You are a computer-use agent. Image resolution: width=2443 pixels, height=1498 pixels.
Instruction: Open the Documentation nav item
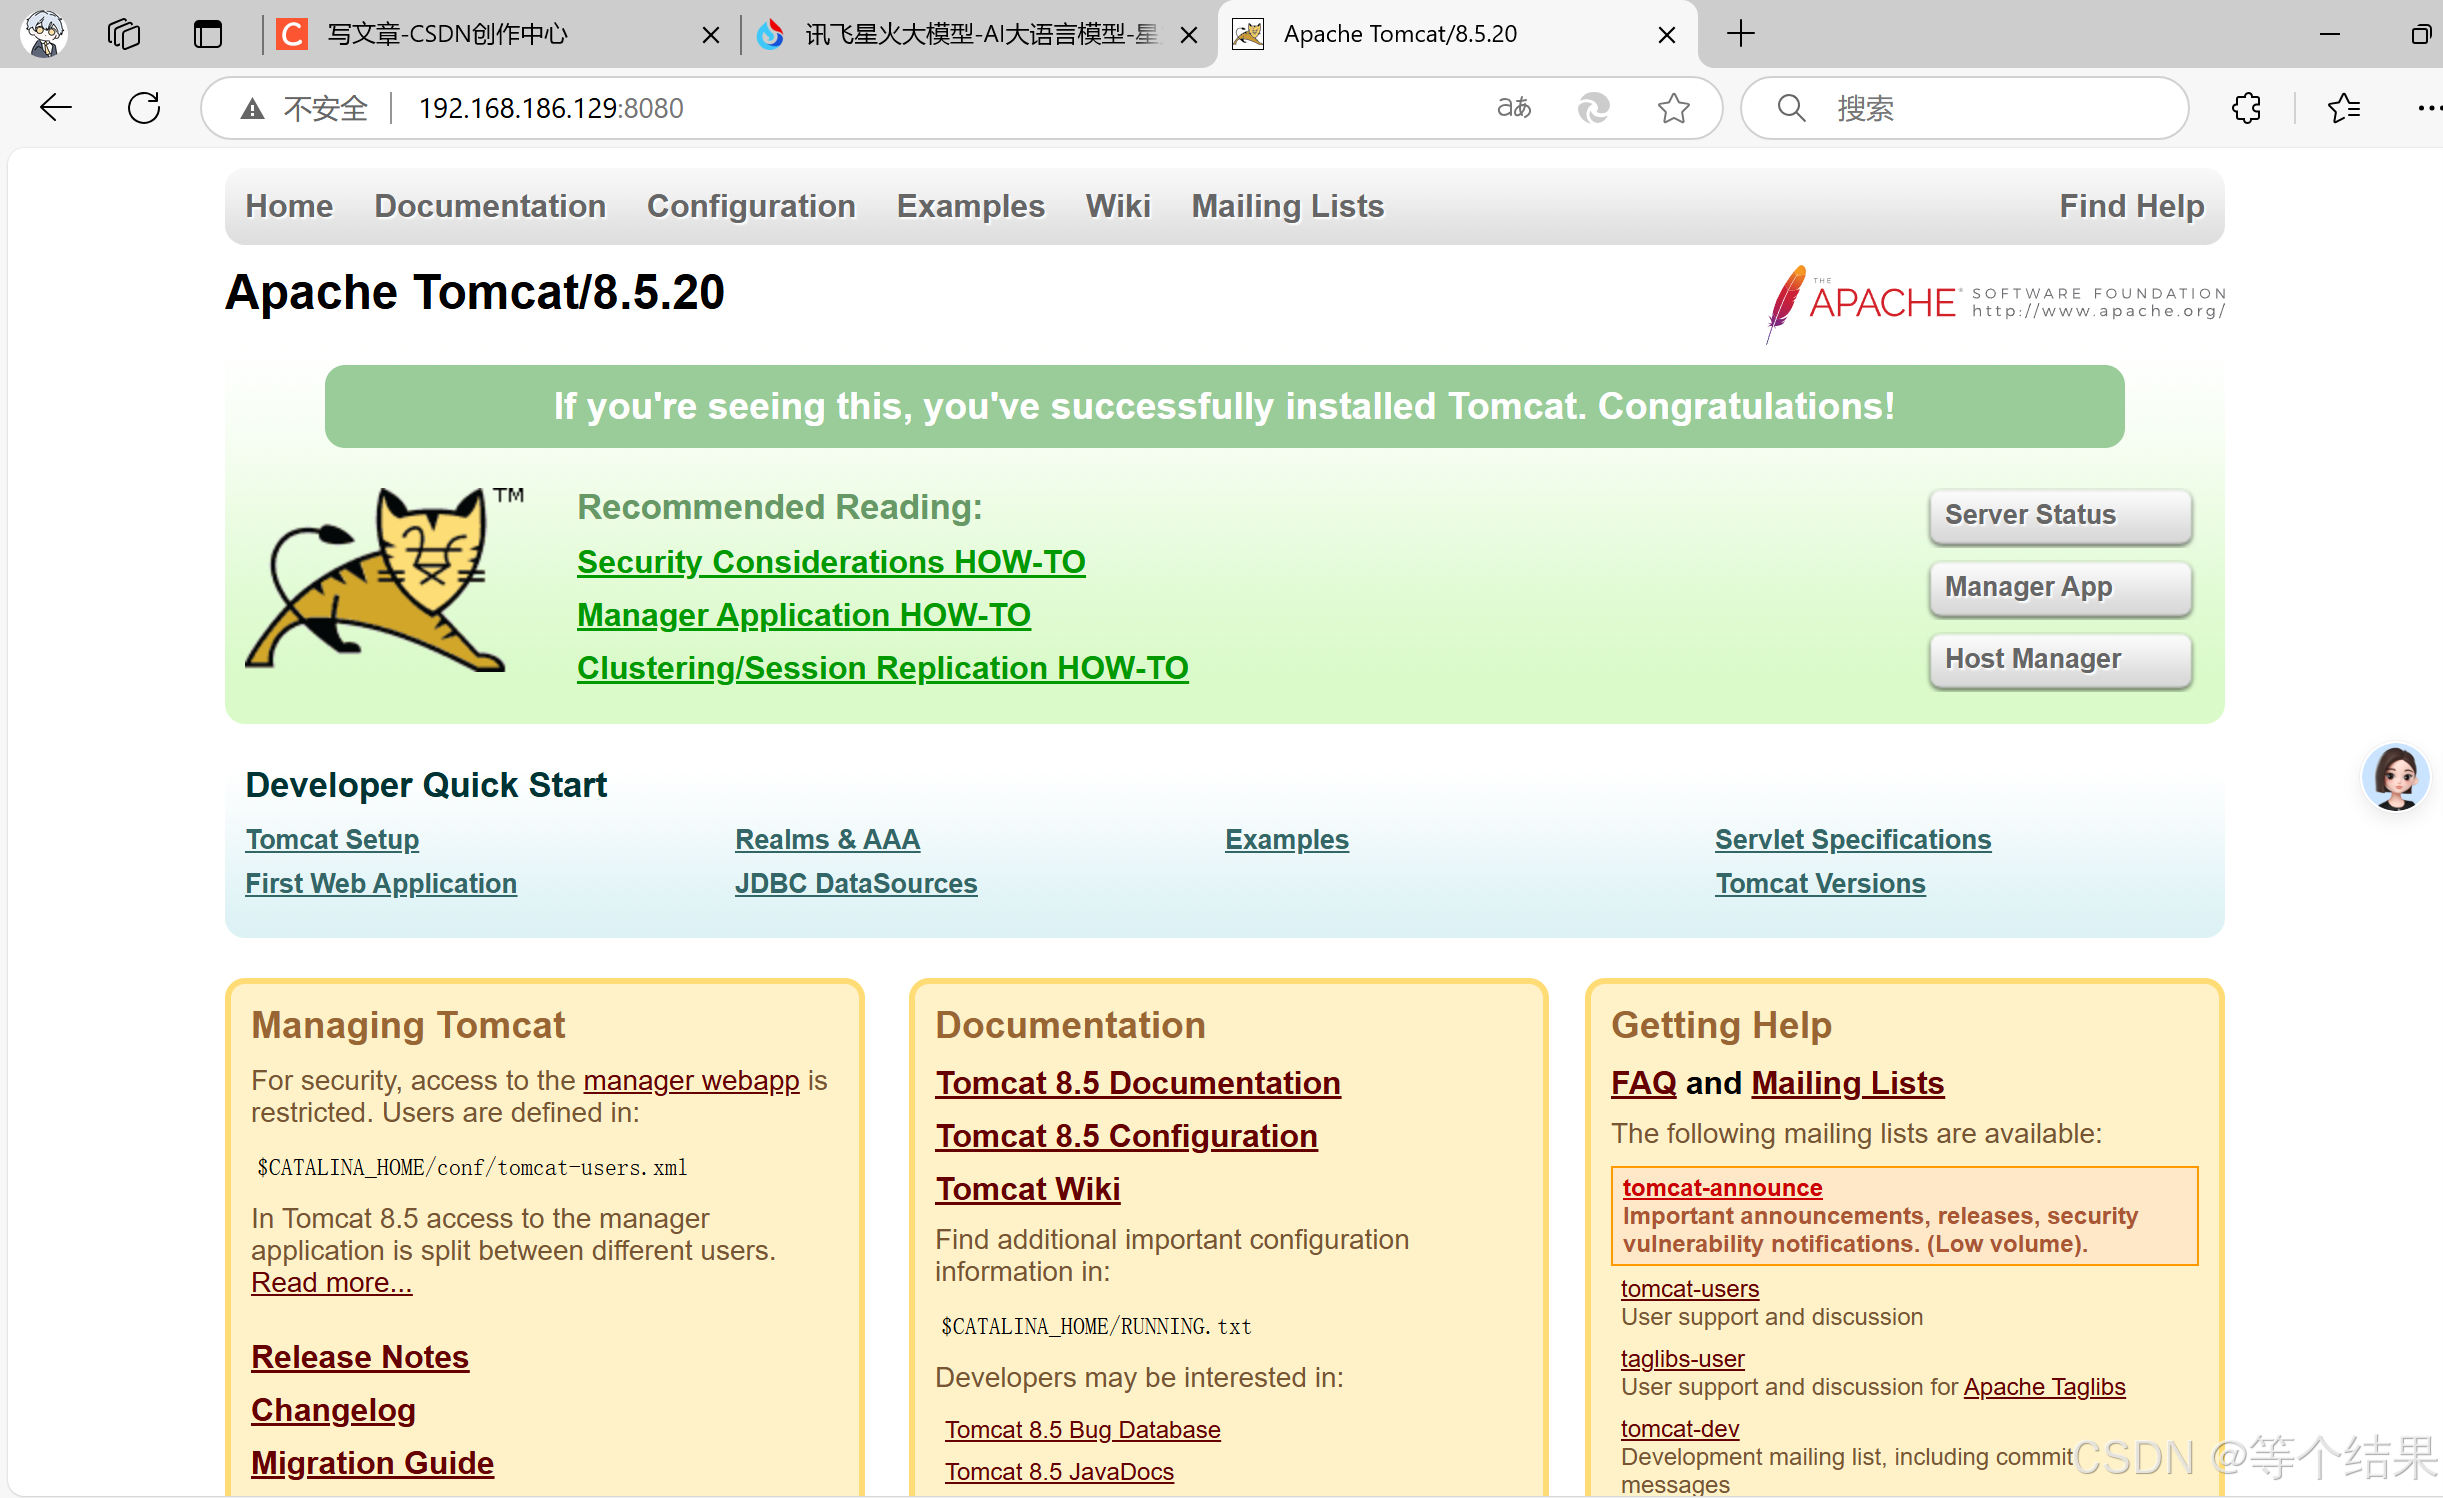click(490, 206)
